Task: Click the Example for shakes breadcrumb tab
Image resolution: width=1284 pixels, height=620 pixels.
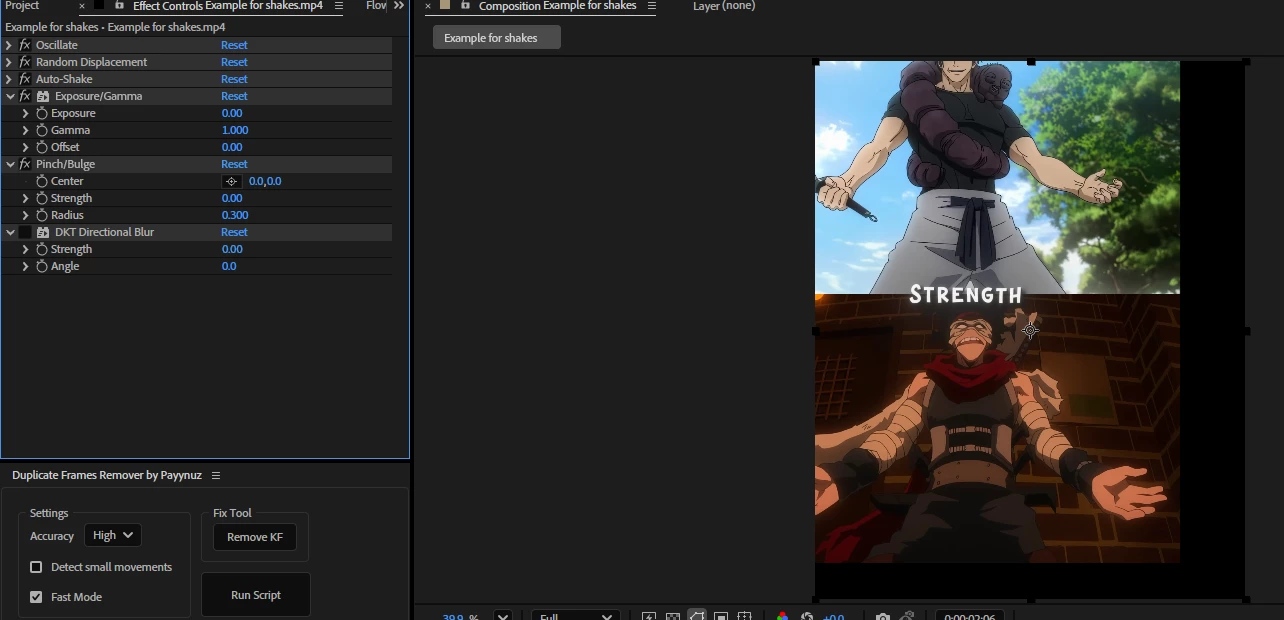Action: pyautogui.click(x=496, y=38)
